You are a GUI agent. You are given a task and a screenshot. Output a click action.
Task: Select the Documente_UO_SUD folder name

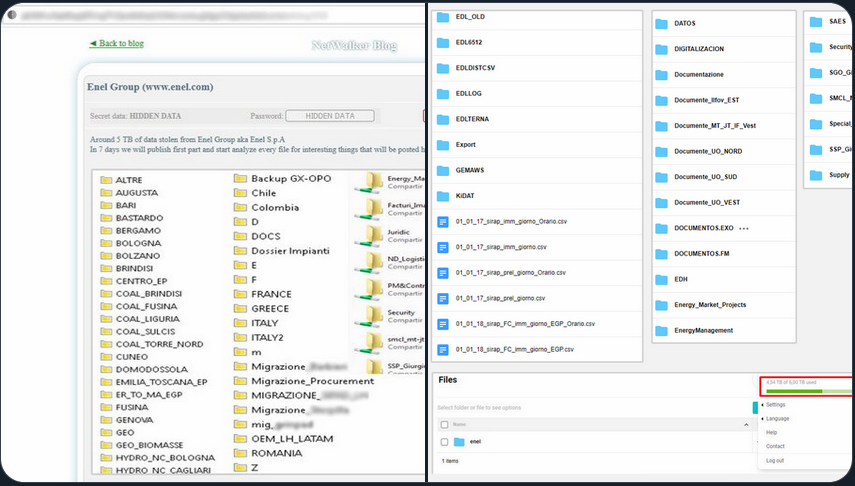click(x=706, y=177)
